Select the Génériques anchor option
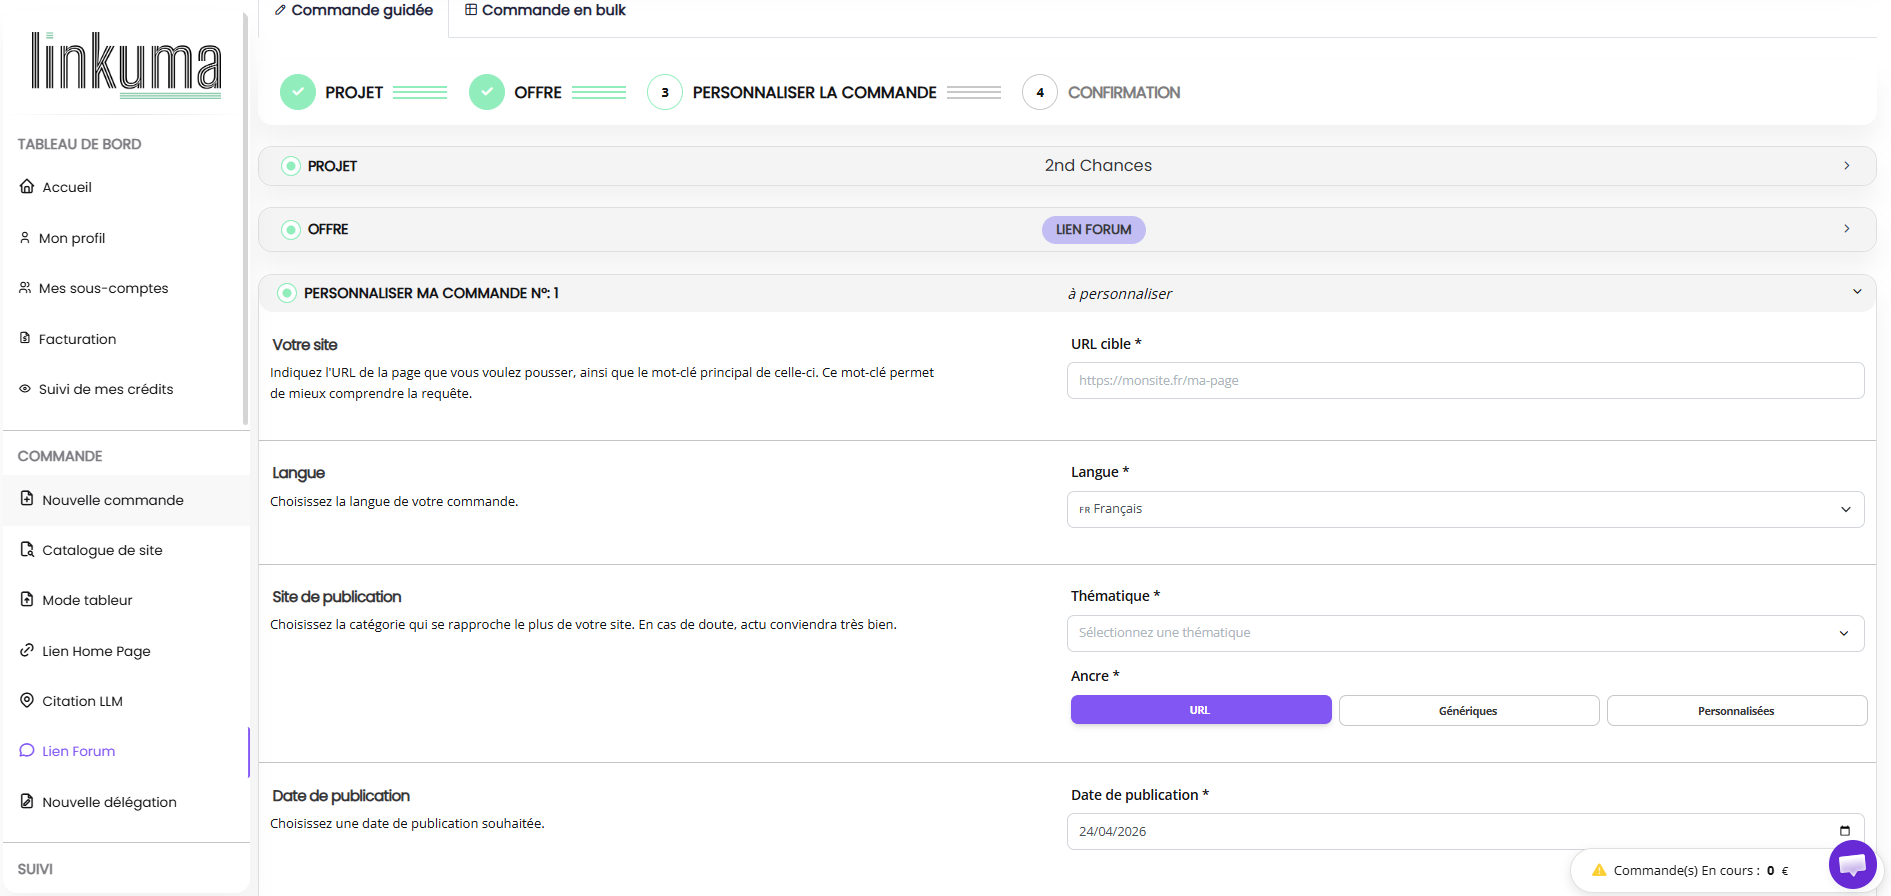This screenshot has height=896, width=1891. pos(1468,711)
